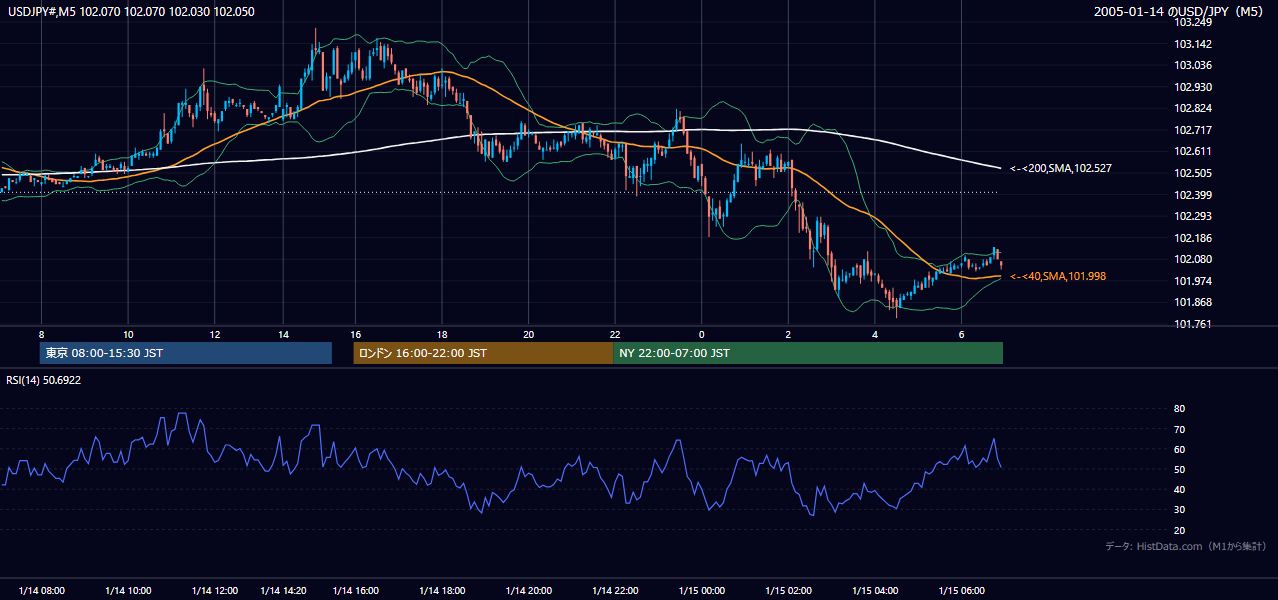Image resolution: width=1278 pixels, height=600 pixels.
Task: Click the NY 22:00-07:00 JST session bar
Action: click(x=808, y=353)
